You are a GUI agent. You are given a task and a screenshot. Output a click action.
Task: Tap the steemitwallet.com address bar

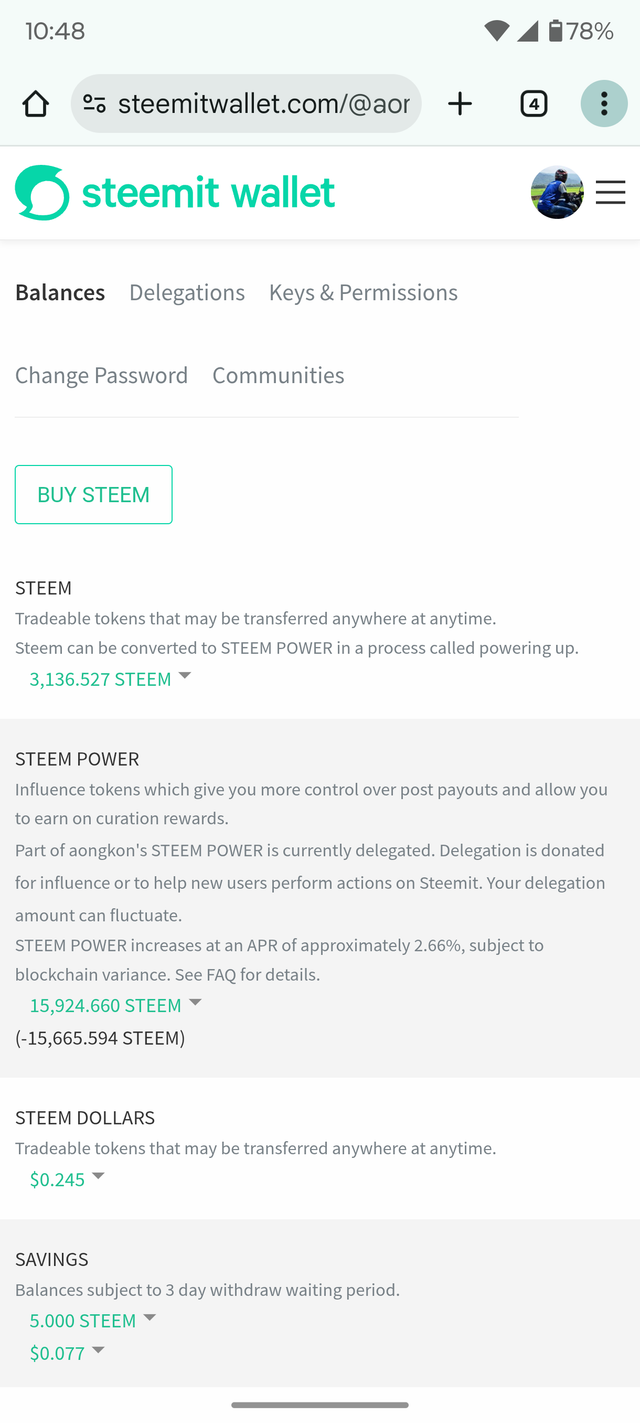[262, 104]
